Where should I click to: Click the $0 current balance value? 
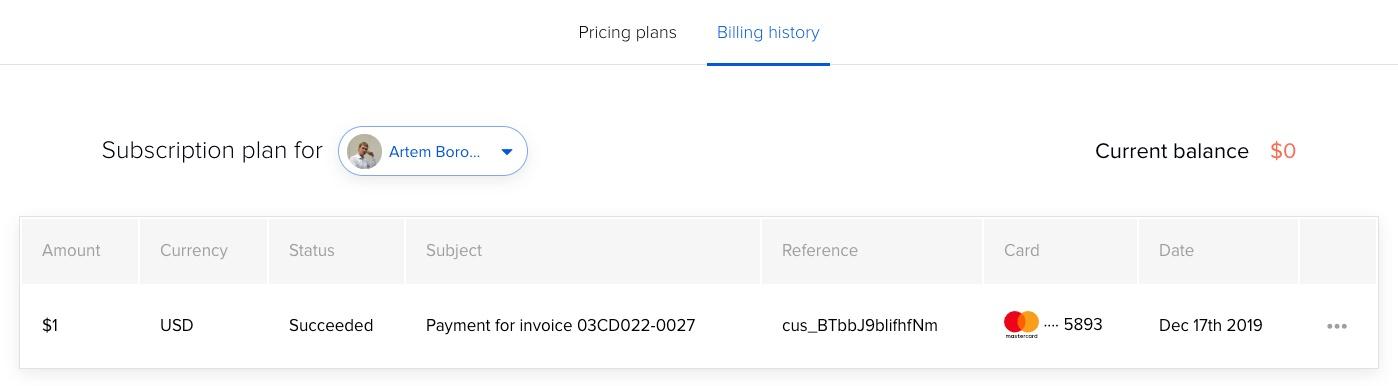[x=1283, y=151]
